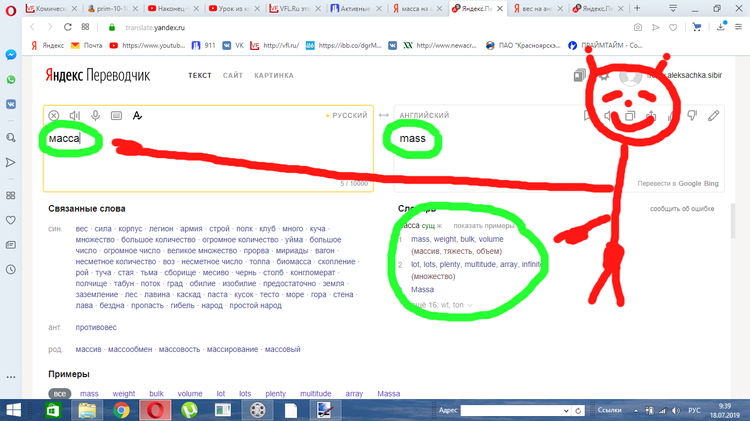
Task: Filter examples by 'plenty'
Action: [x=276, y=394]
